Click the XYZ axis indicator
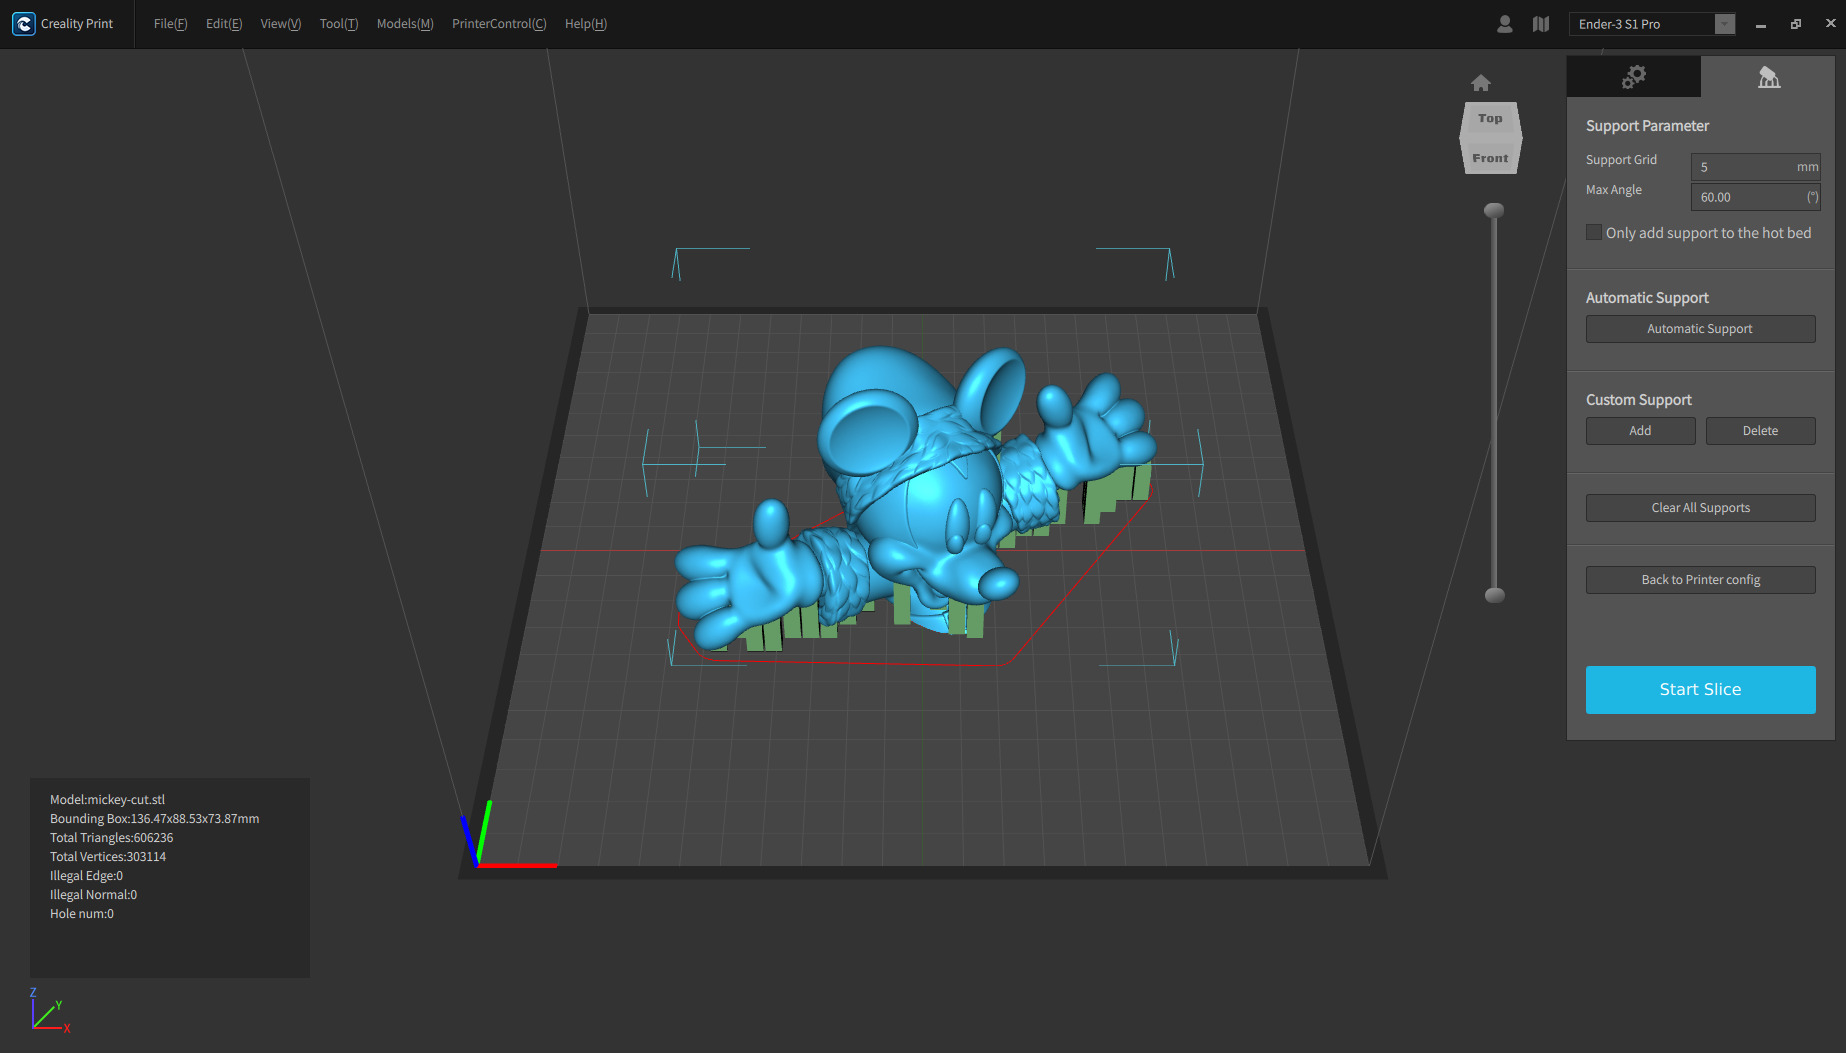 pos(49,1010)
